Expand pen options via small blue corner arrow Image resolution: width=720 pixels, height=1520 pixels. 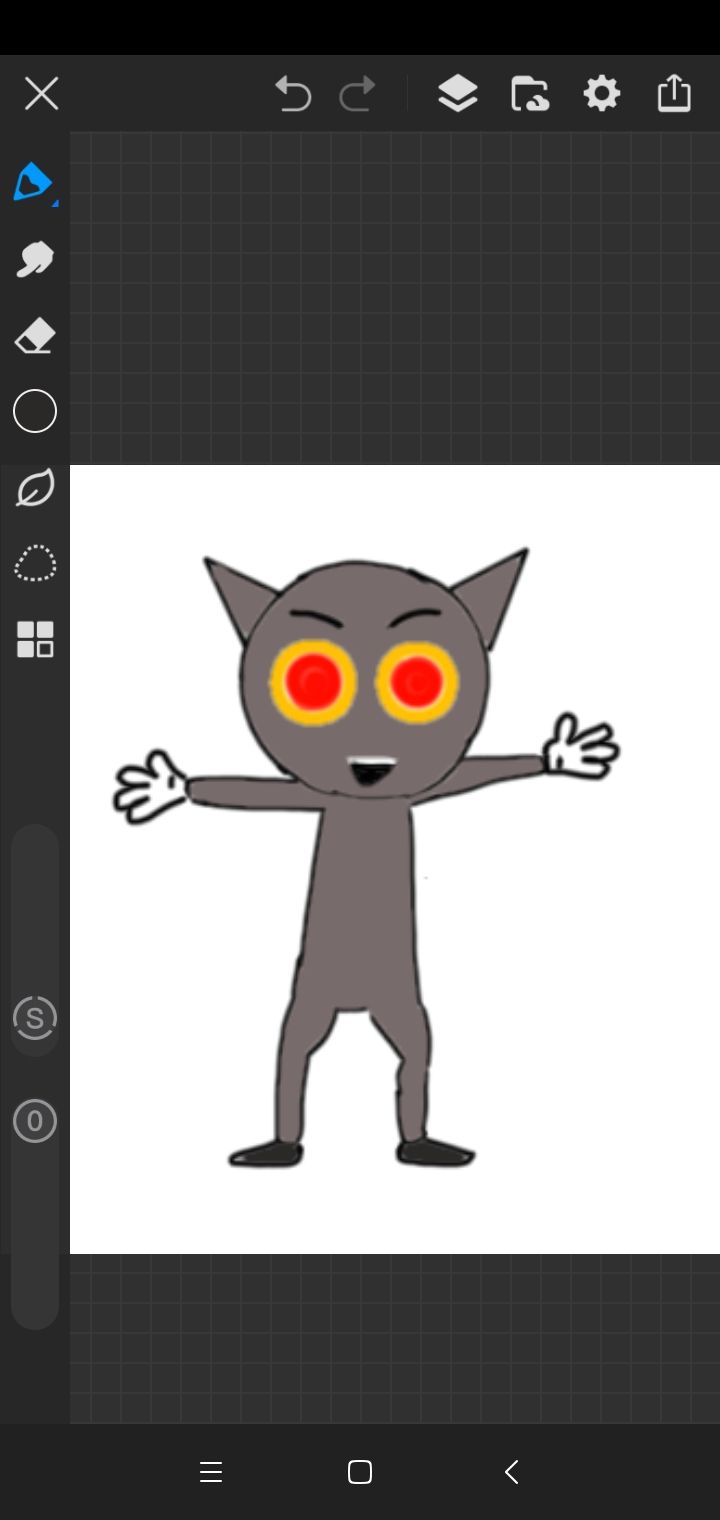pyautogui.click(x=55, y=204)
